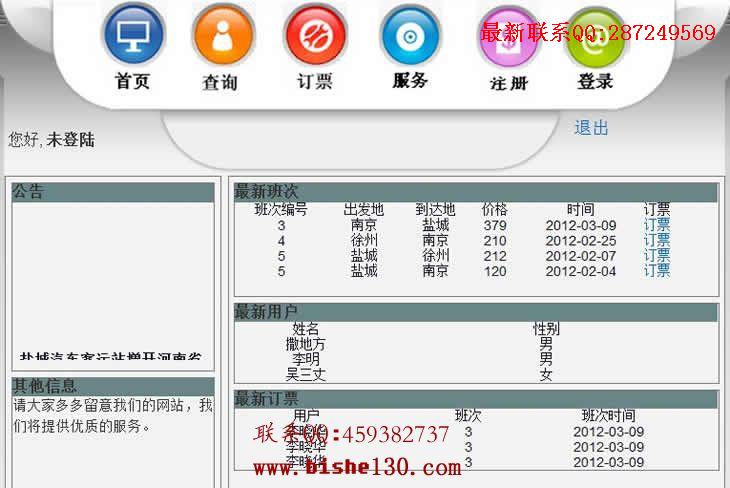This screenshot has height=488, width=730.
Task: Open the red 订票 booking icon
Action: [x=316, y=35]
